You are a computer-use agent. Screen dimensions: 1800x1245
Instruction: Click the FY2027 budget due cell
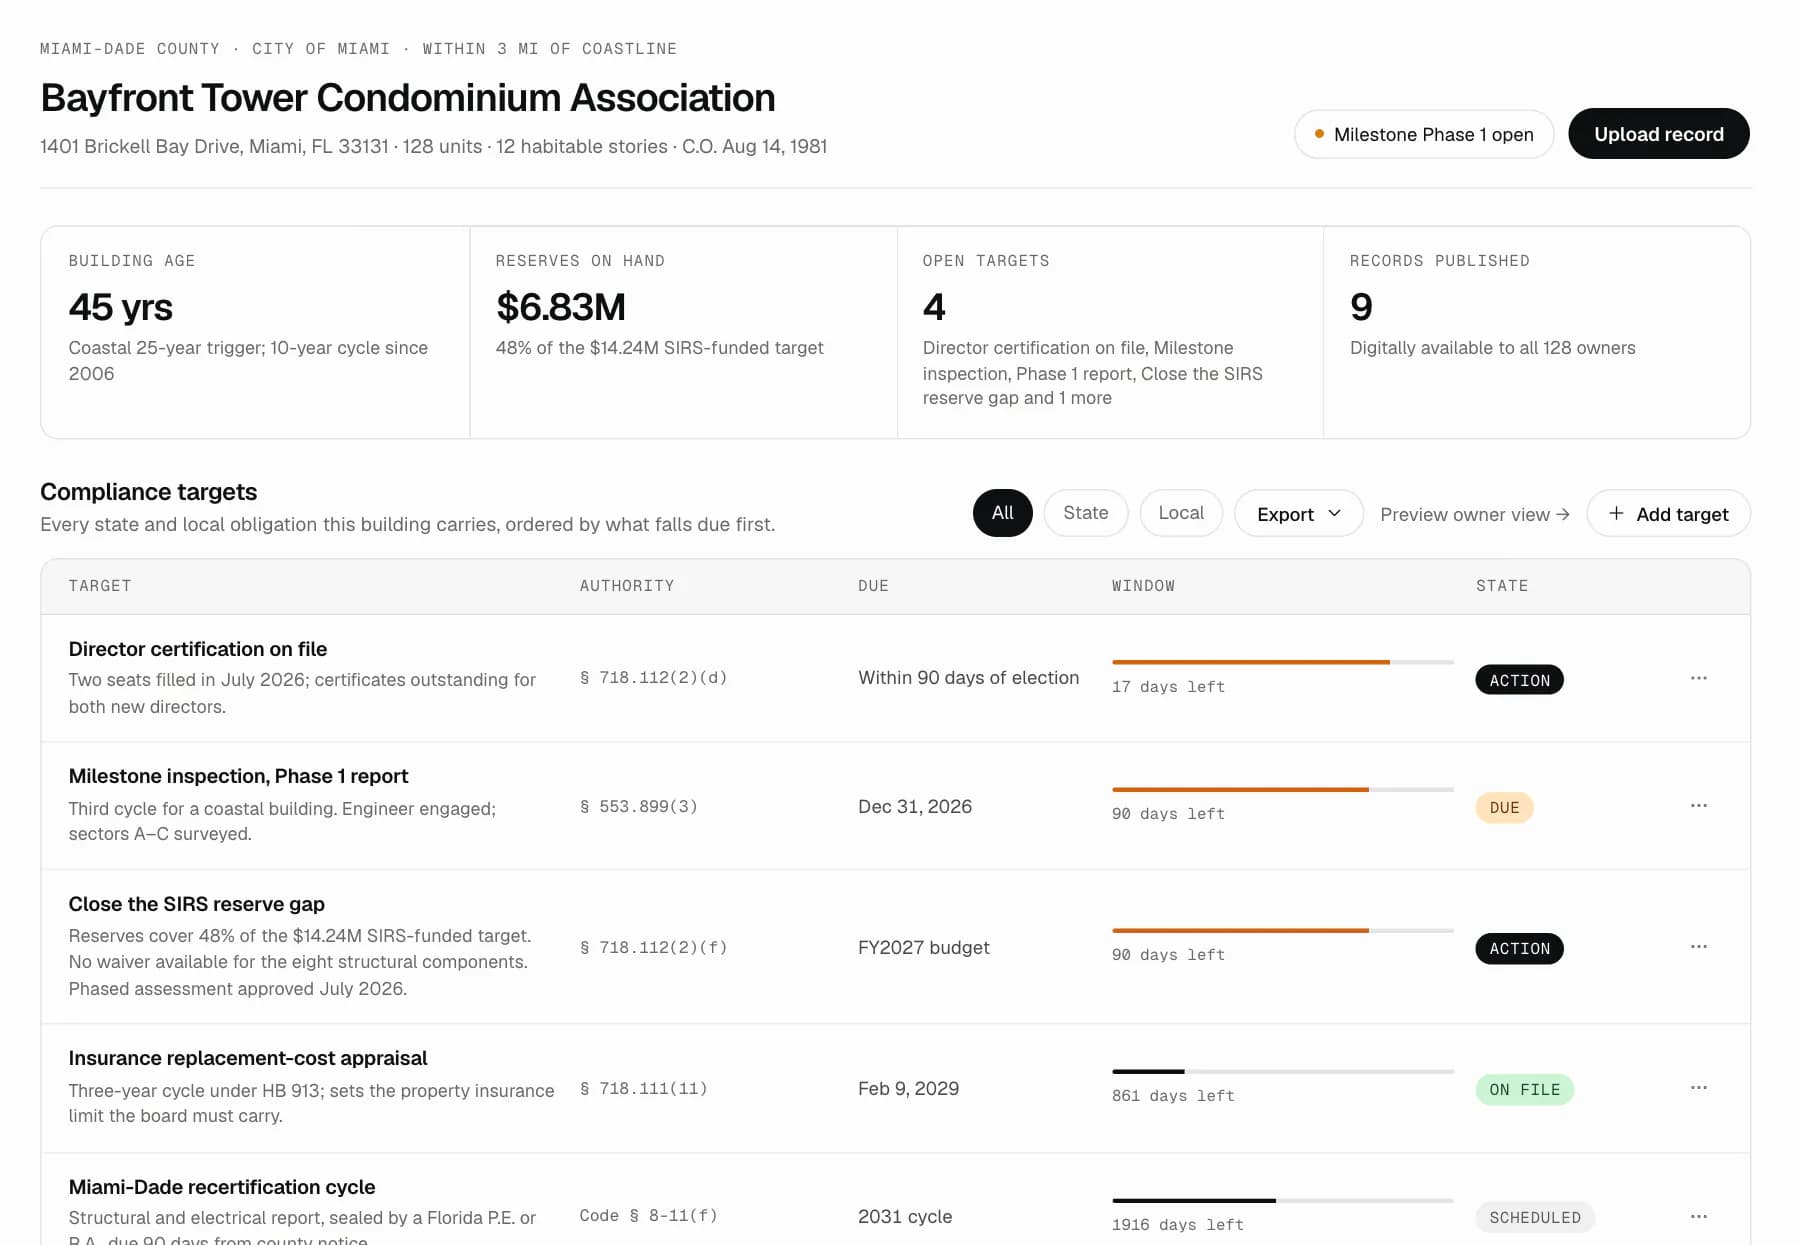click(x=923, y=948)
